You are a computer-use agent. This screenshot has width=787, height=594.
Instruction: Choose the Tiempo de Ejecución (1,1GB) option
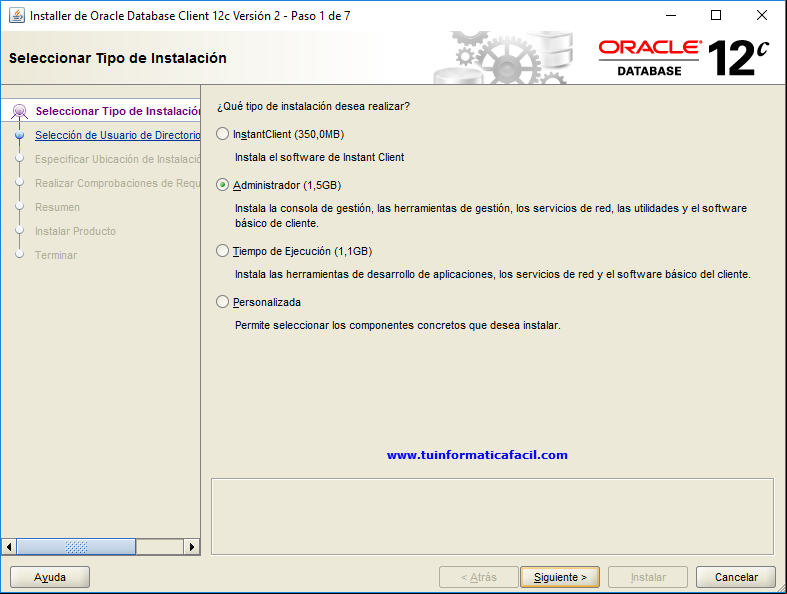pyautogui.click(x=222, y=251)
